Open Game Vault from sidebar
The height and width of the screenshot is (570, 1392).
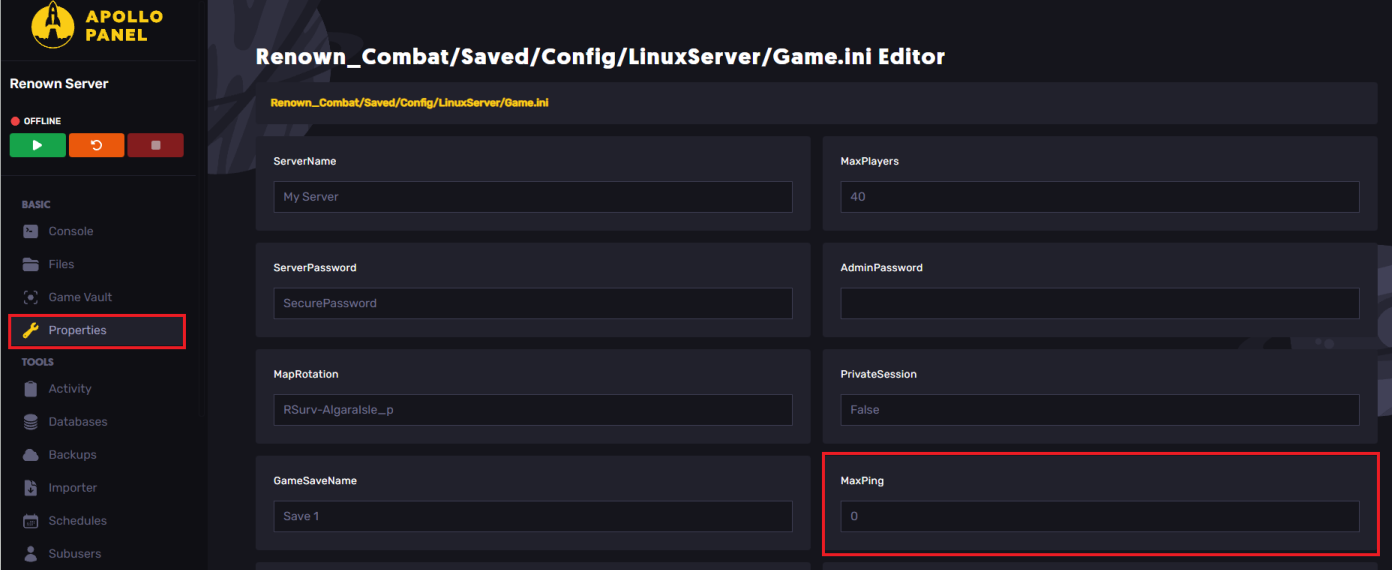pyautogui.click(x=80, y=297)
